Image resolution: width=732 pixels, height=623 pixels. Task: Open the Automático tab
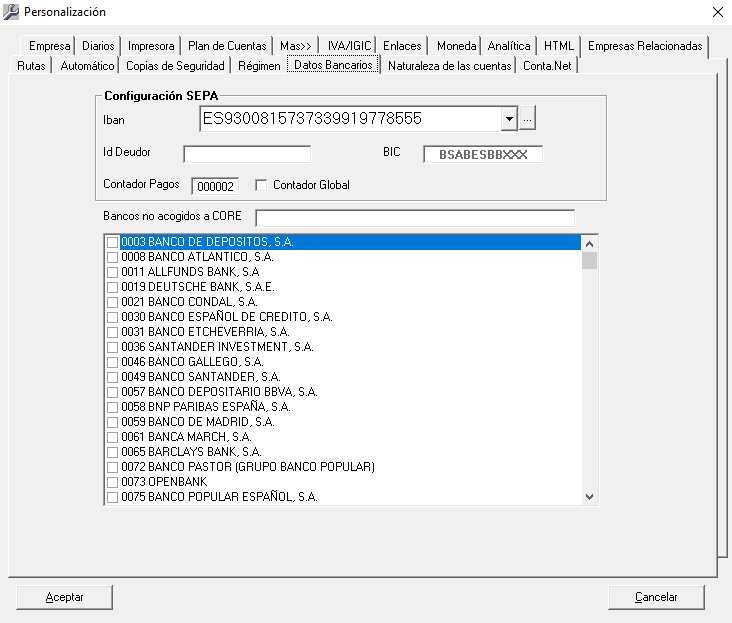[x=87, y=66]
